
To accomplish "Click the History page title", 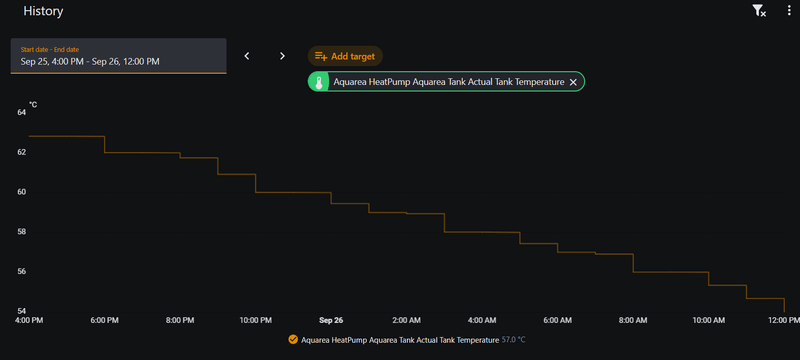I will point(43,11).
